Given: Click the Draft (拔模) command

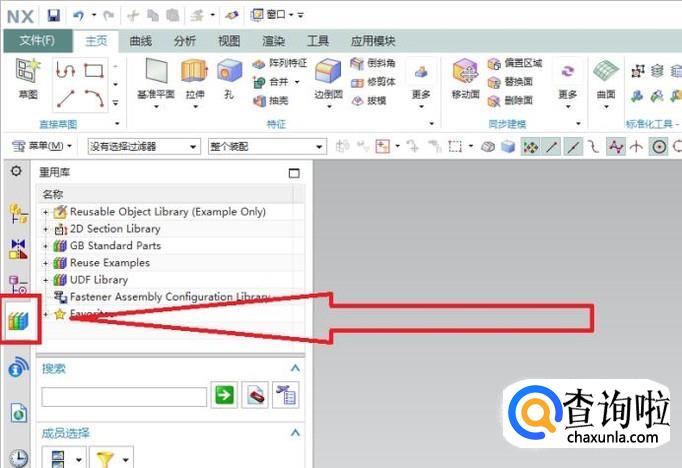Looking at the screenshot, I should [x=369, y=101].
